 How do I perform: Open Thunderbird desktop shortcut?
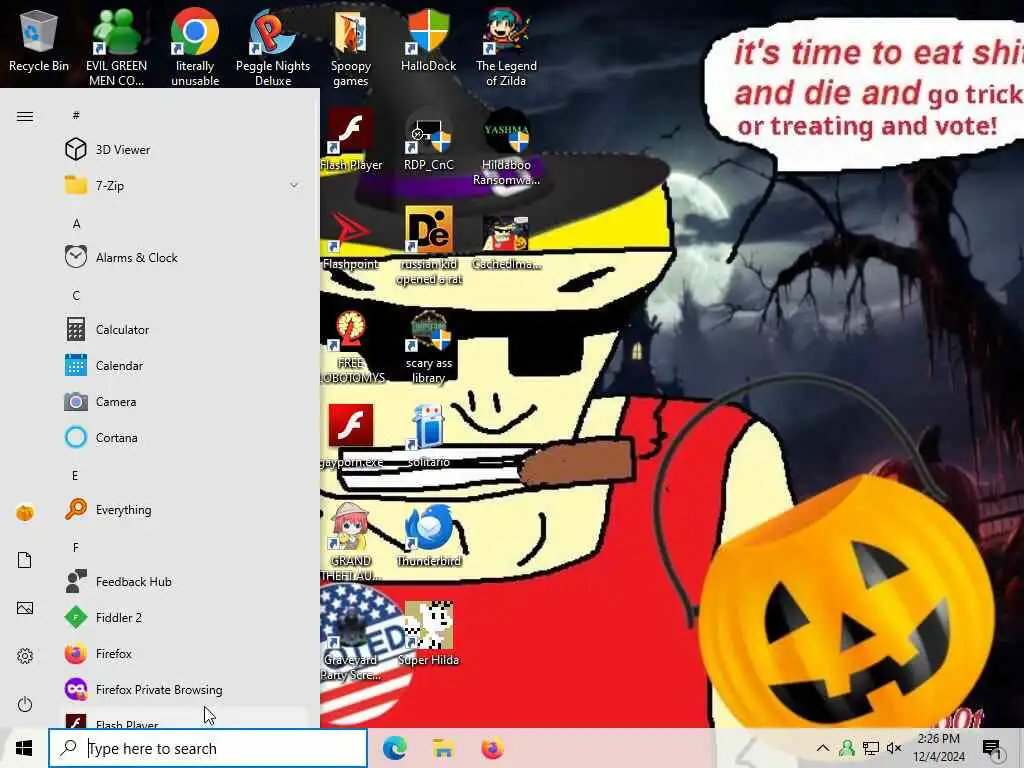[x=428, y=536]
